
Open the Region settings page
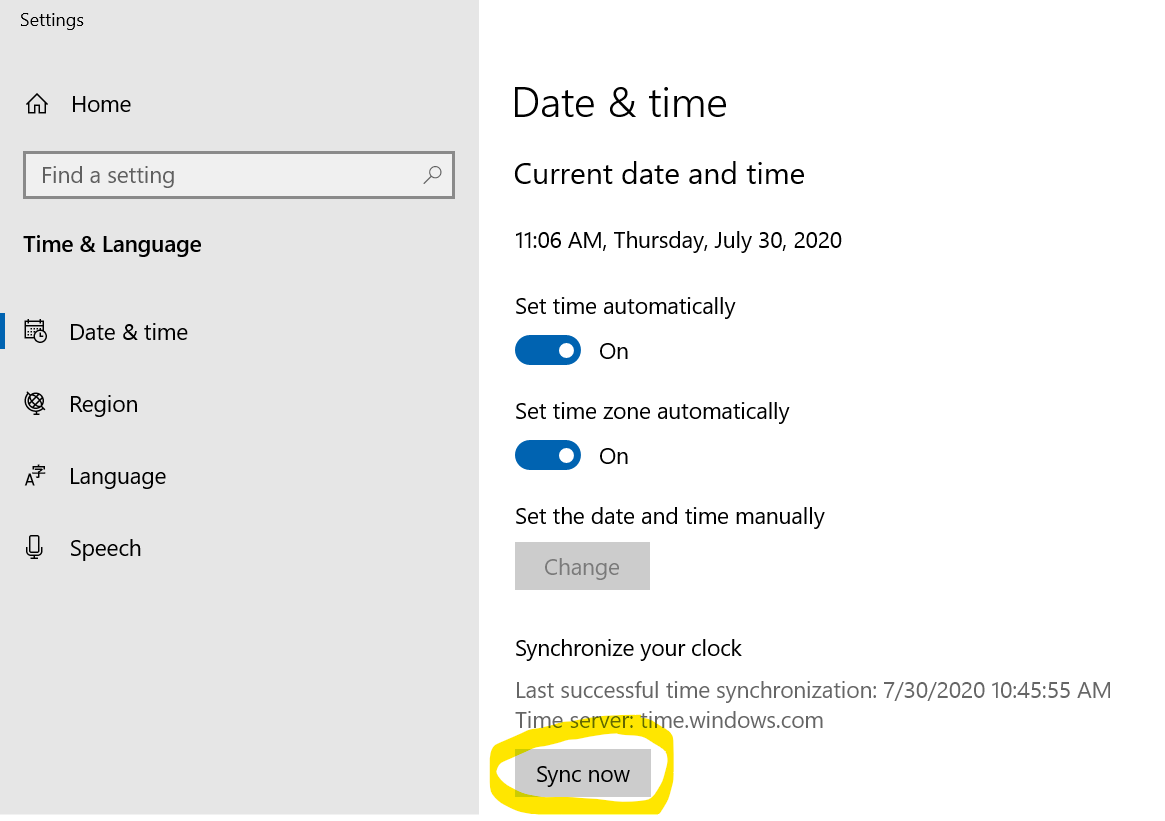coord(103,404)
